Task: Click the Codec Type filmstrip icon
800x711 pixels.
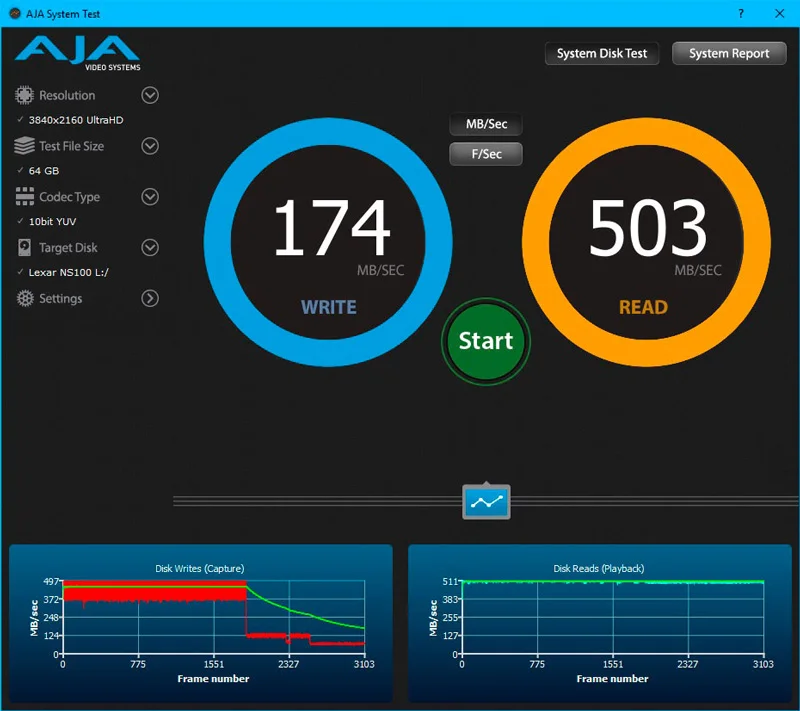Action: pyautogui.click(x=24, y=196)
